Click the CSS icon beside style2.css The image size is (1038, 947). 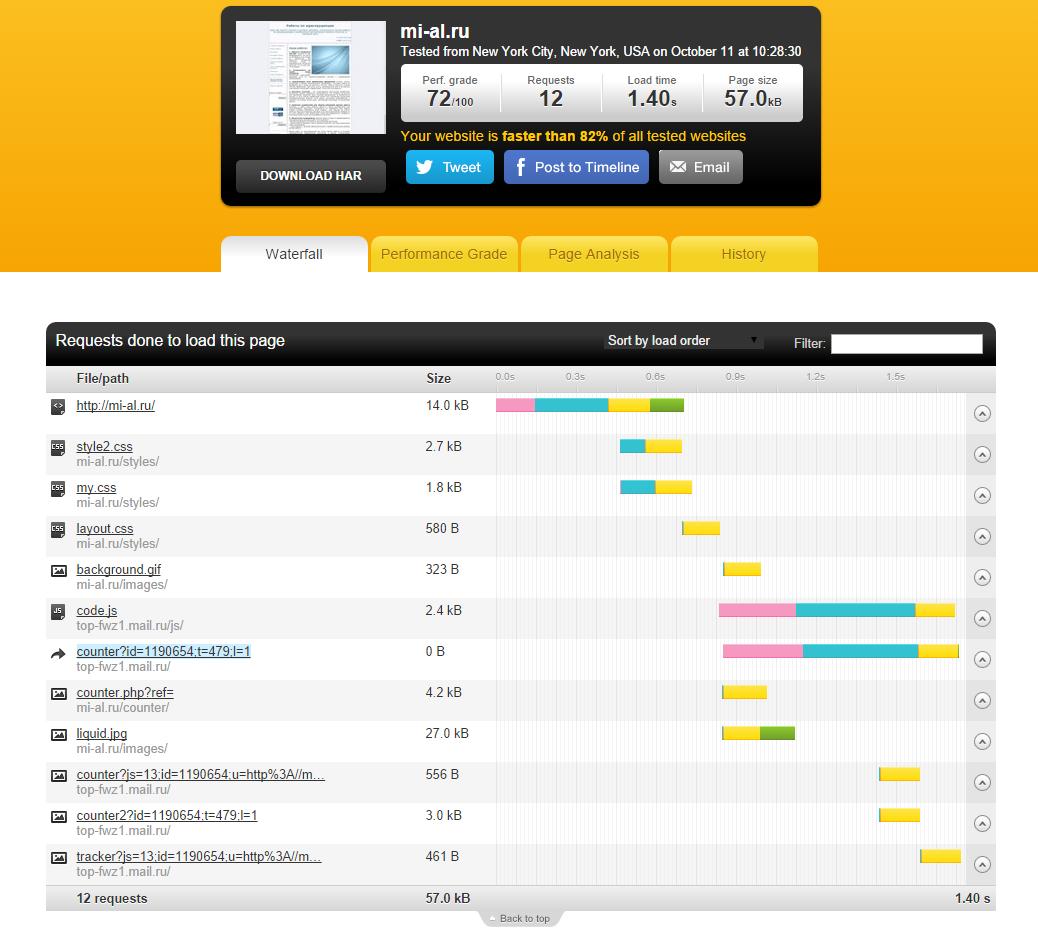pyautogui.click(x=58, y=447)
